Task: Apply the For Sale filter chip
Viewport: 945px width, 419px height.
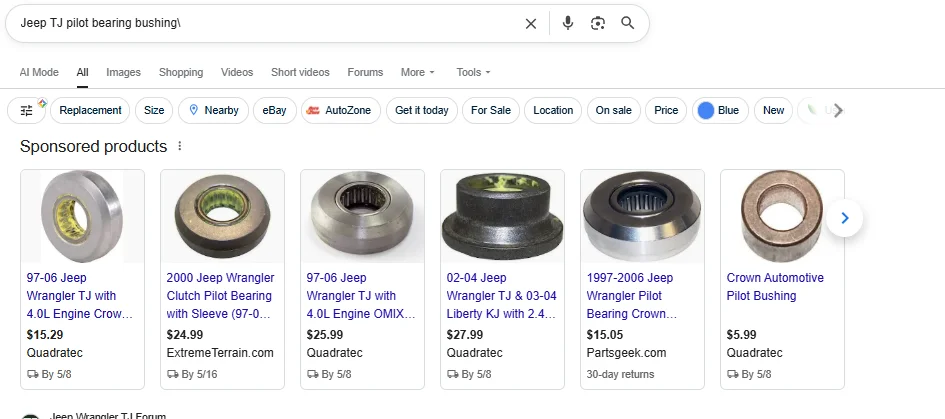Action: click(x=491, y=110)
